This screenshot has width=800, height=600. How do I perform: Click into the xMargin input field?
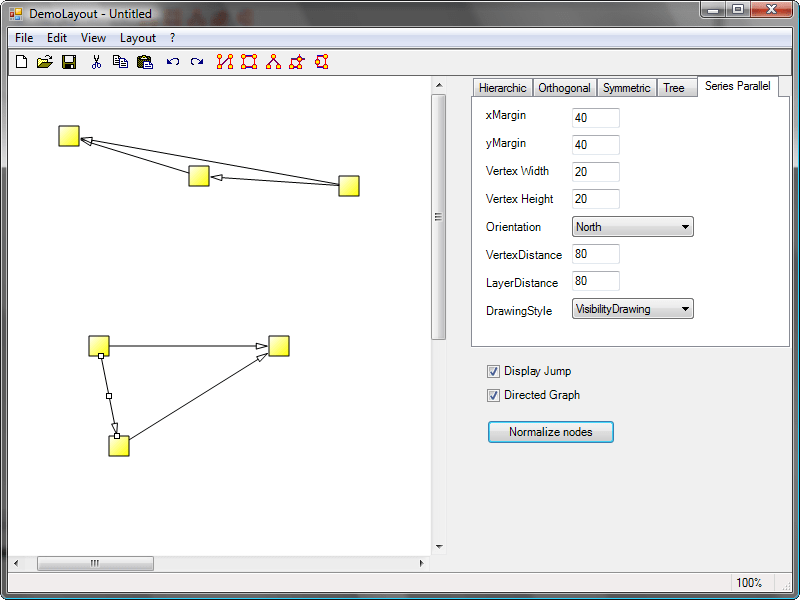[595, 118]
